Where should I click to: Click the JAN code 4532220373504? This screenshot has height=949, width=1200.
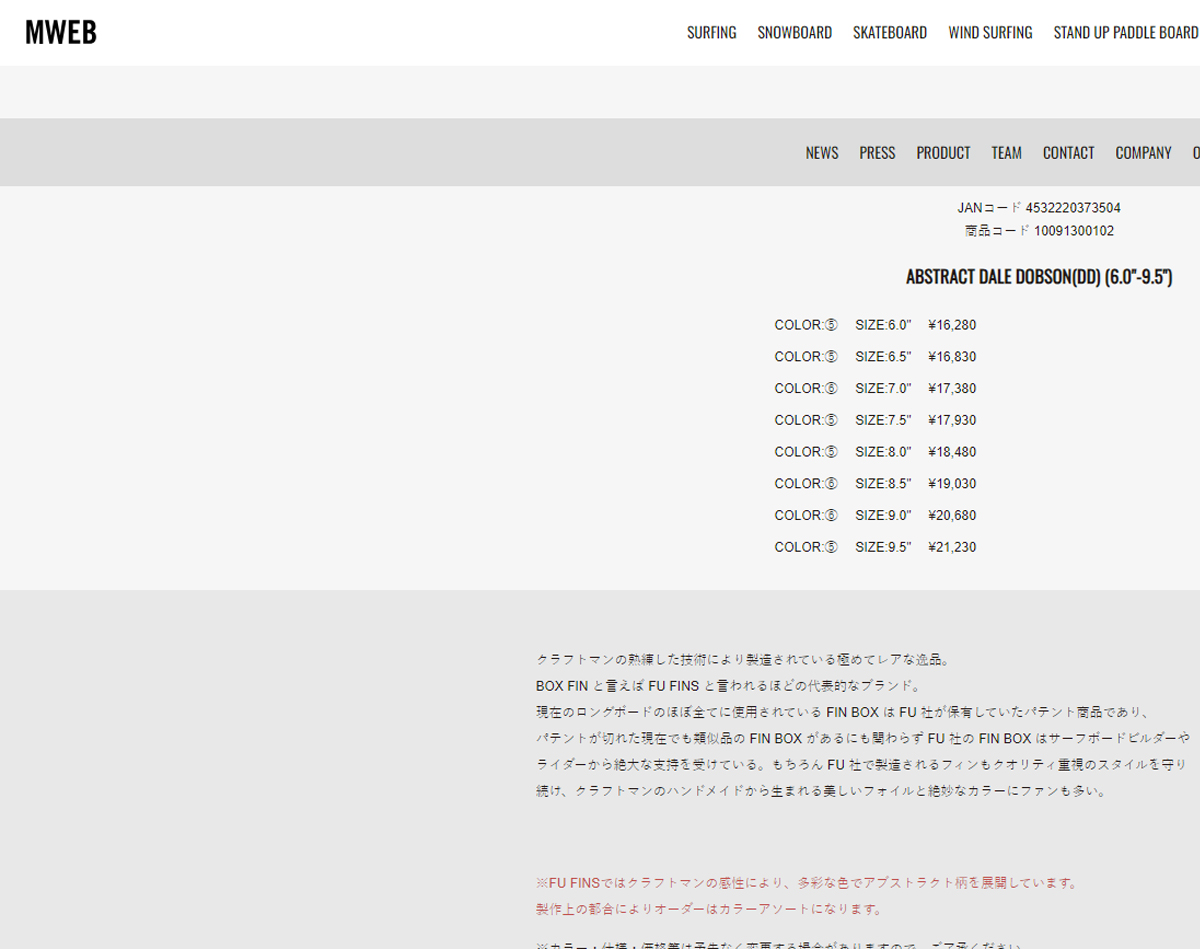click(x=1040, y=207)
